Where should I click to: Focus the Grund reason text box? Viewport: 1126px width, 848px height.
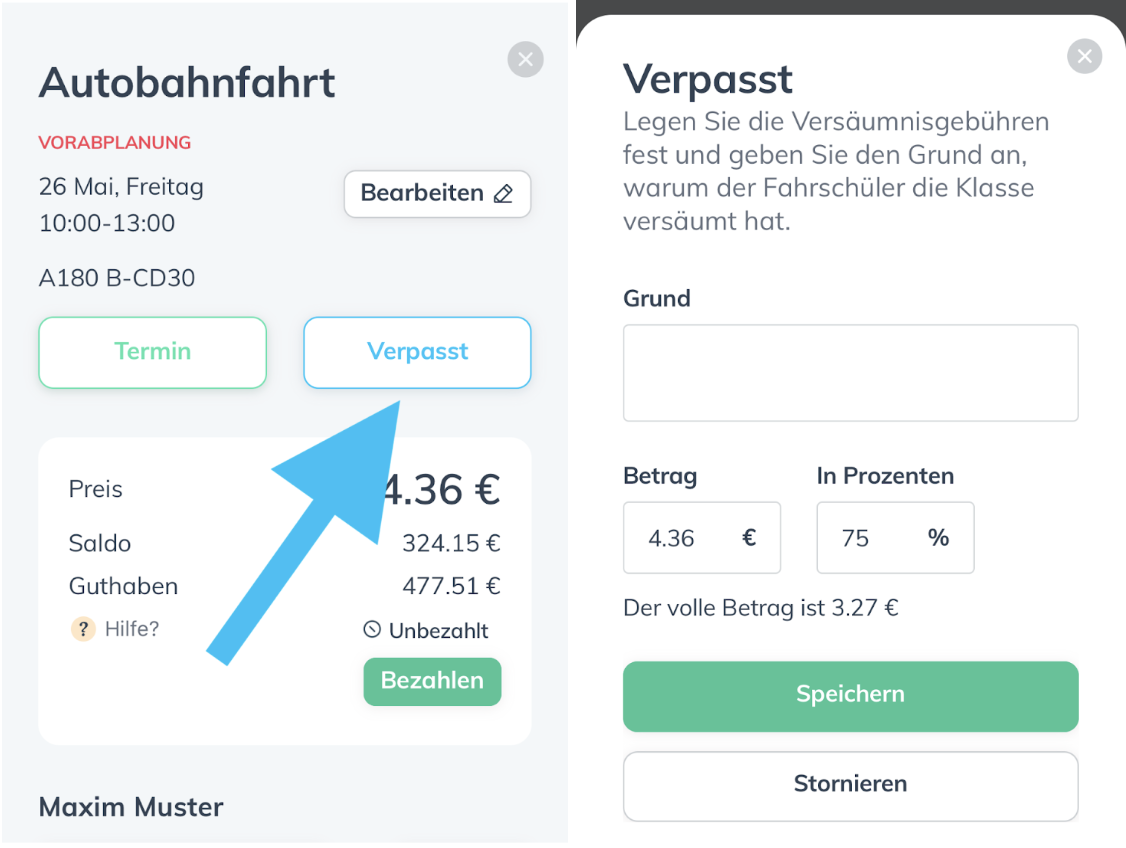pos(850,373)
